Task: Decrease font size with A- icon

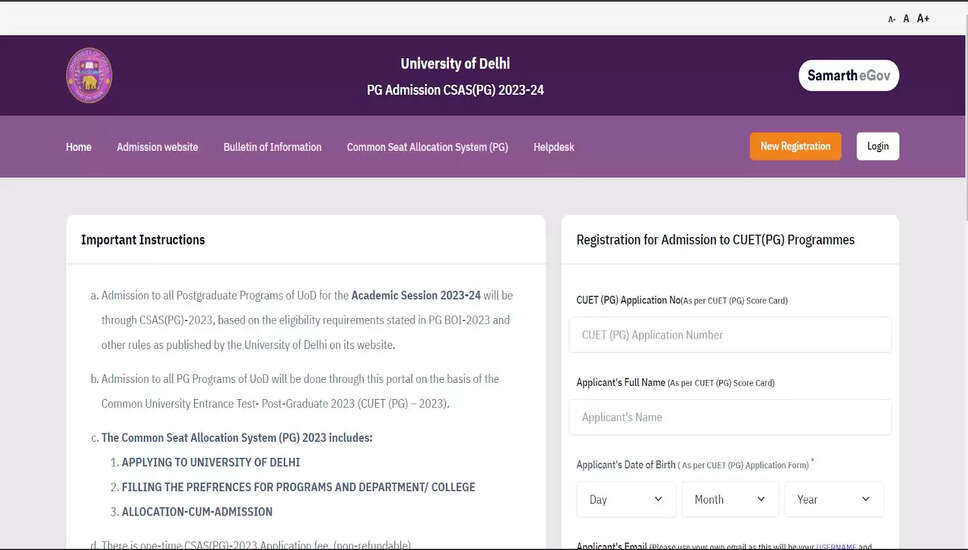Action: pos(891,19)
